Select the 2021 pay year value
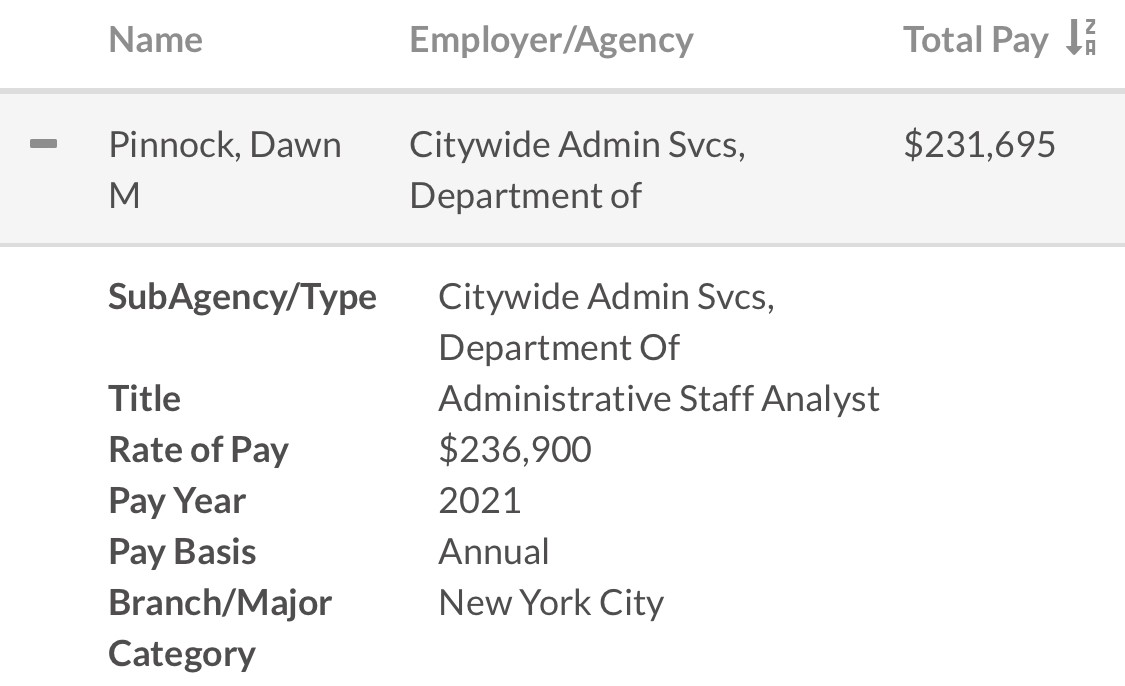This screenshot has width=1125, height=686. 479,501
